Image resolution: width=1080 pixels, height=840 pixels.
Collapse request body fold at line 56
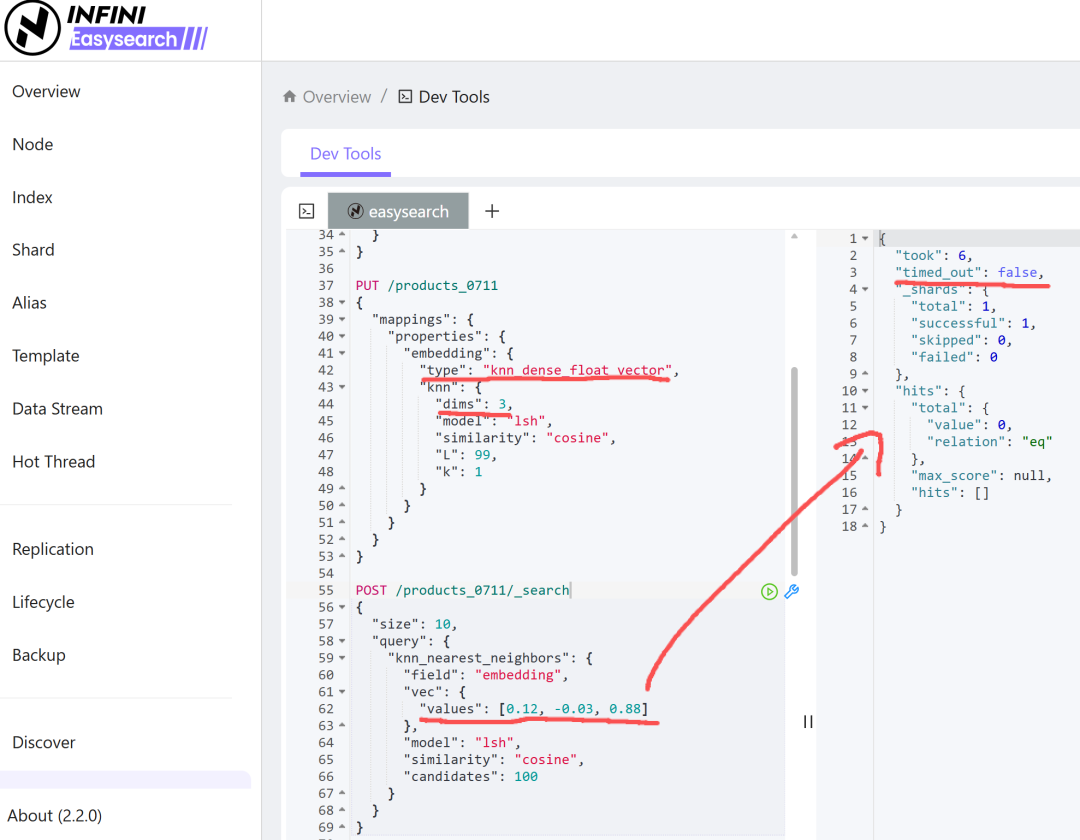[342, 607]
